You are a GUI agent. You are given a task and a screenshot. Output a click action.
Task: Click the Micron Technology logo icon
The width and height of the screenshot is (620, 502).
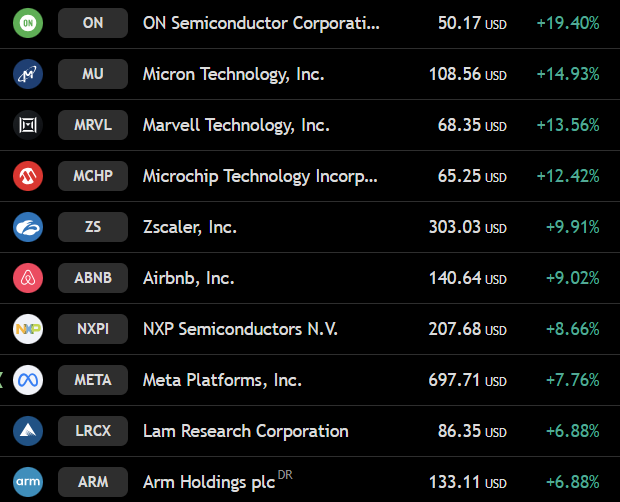pyautogui.click(x=28, y=74)
